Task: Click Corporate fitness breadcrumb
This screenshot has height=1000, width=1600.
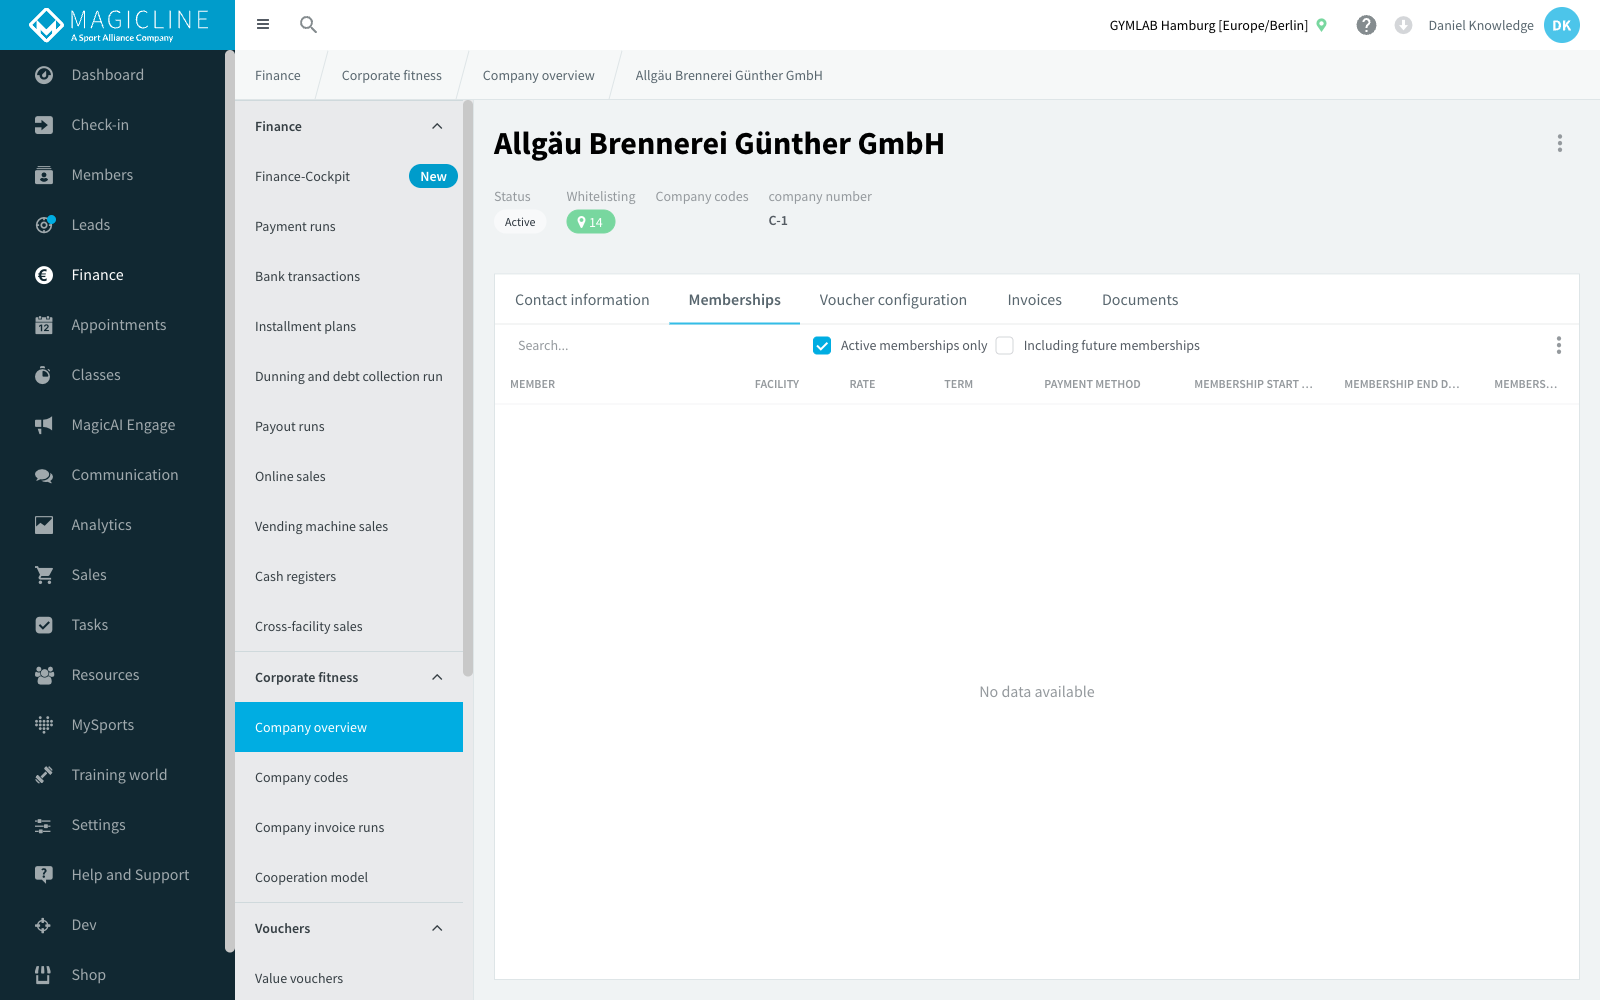Action: point(391,75)
